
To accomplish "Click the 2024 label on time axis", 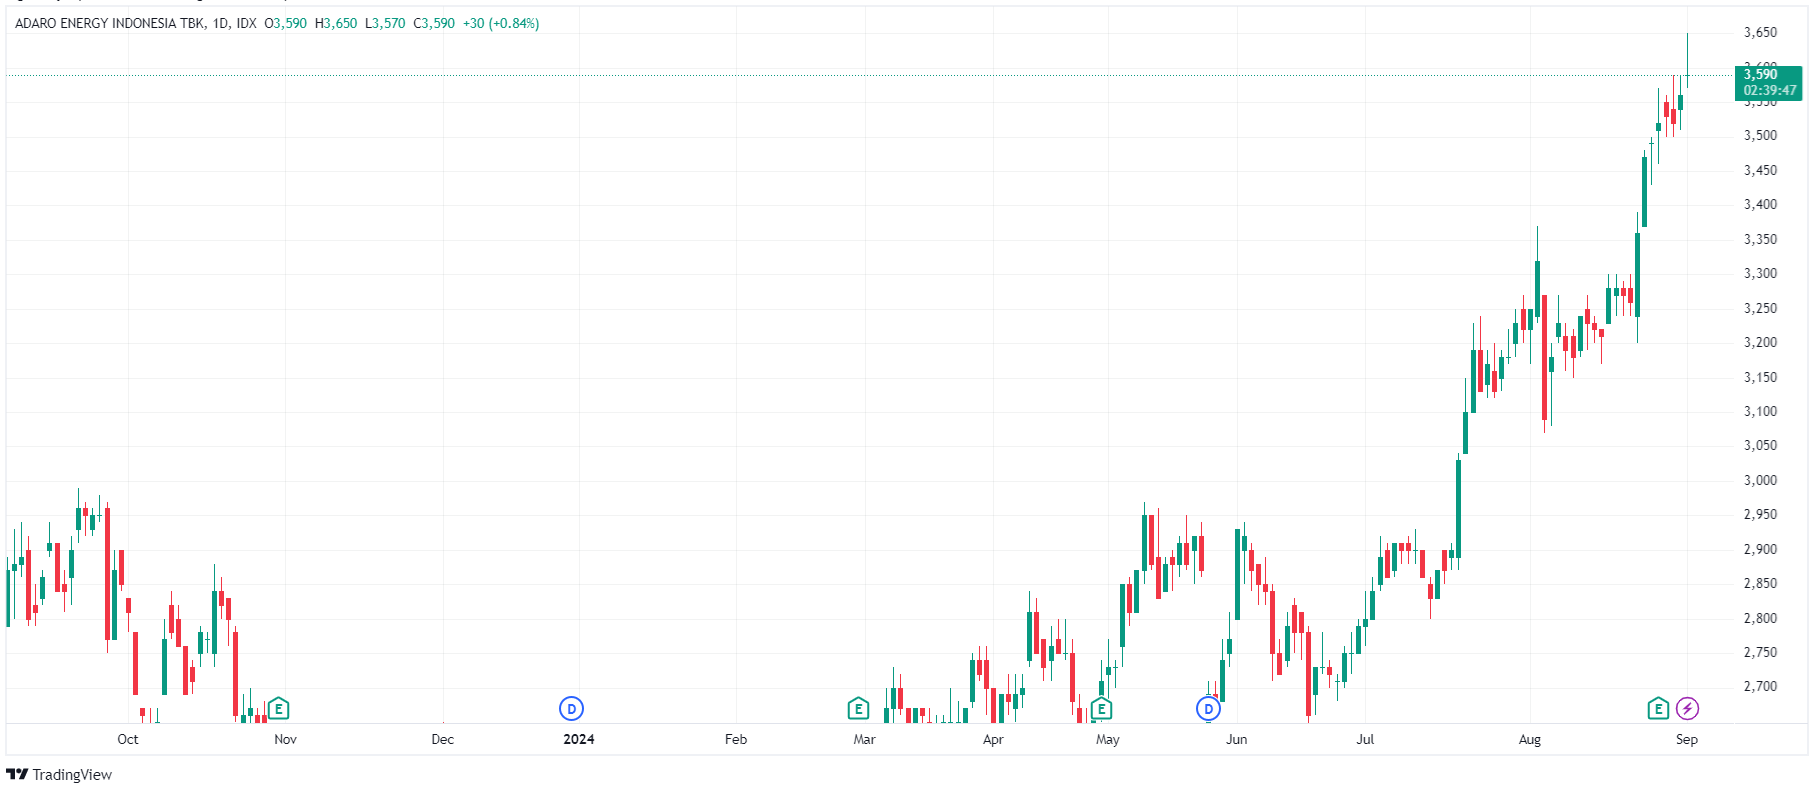I will [x=578, y=739].
